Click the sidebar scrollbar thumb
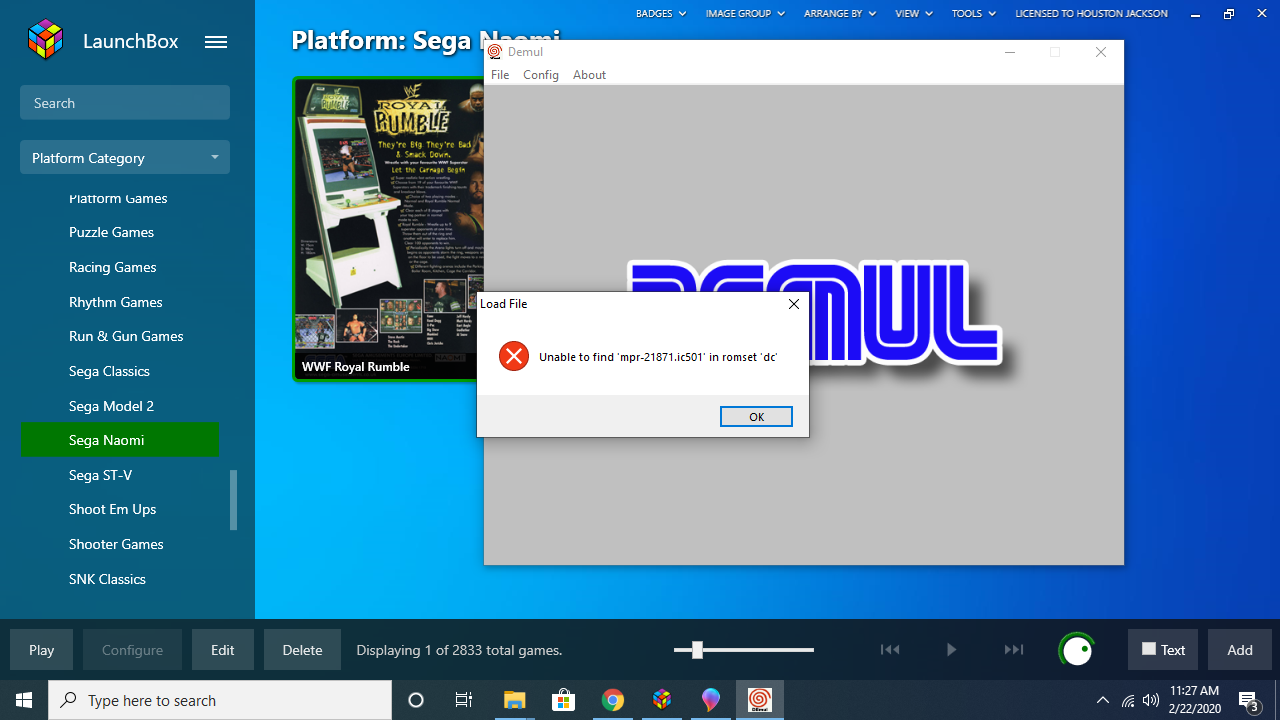This screenshot has height=720, width=1280. (x=234, y=500)
